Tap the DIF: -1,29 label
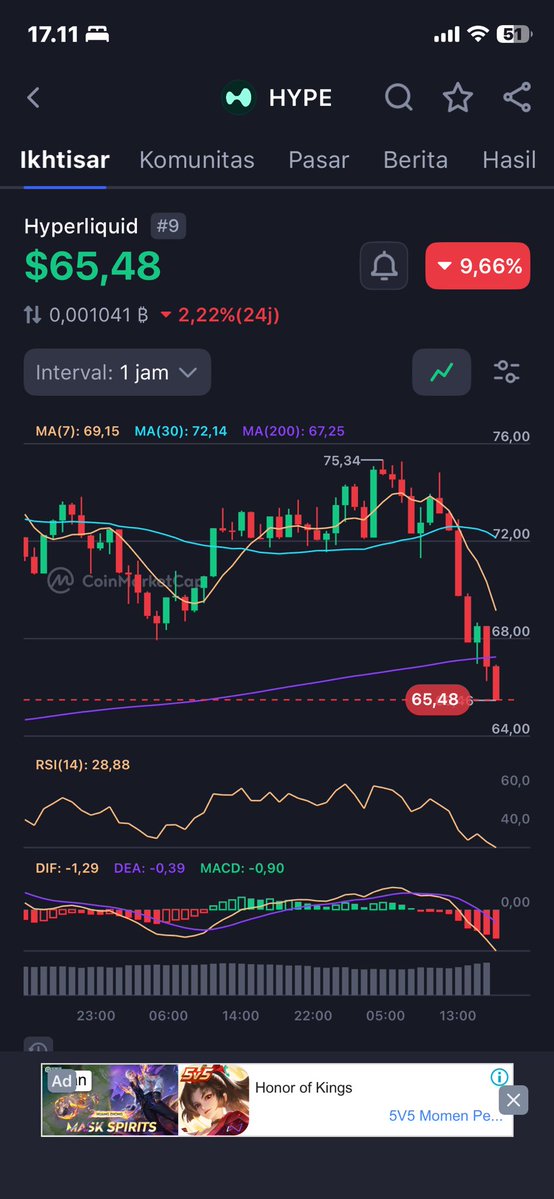 pos(67,868)
